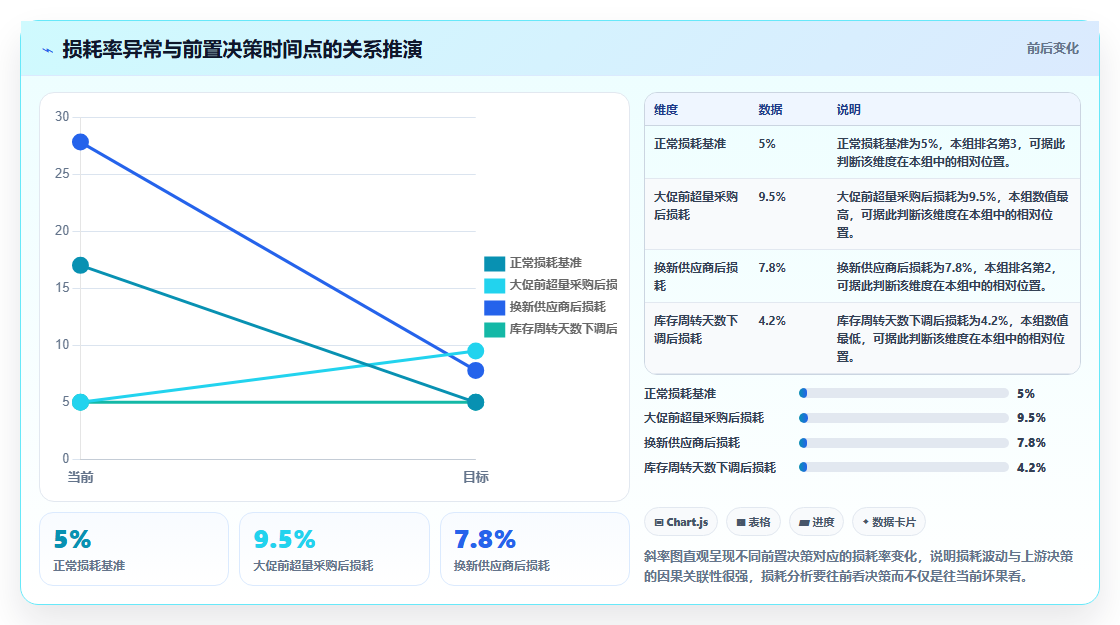Click the 目标 x-axis label
Viewport: 1120px width, 625px height.
476,477
